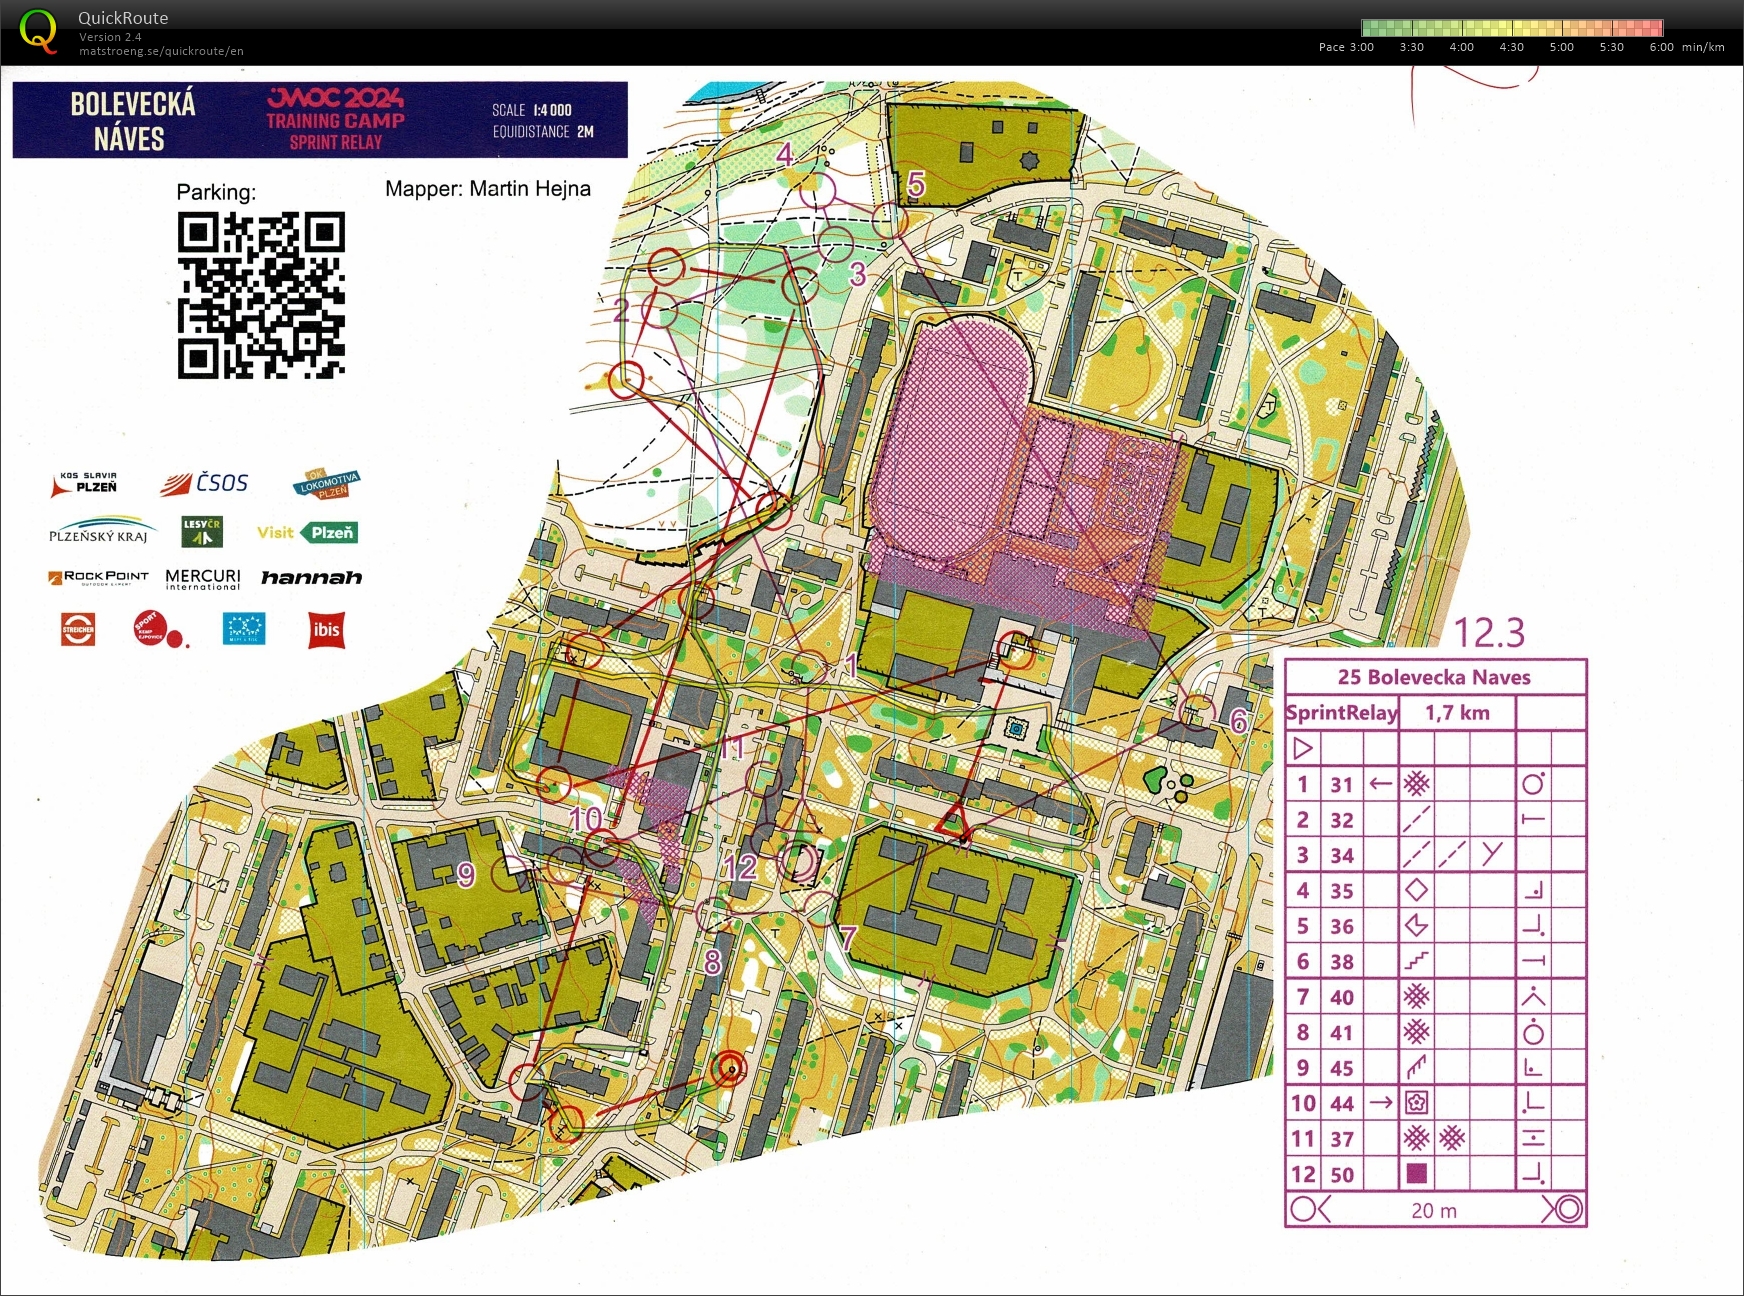
Task: Click the '25 Bolevecka Naves' sheet header
Action: pos(1434,677)
